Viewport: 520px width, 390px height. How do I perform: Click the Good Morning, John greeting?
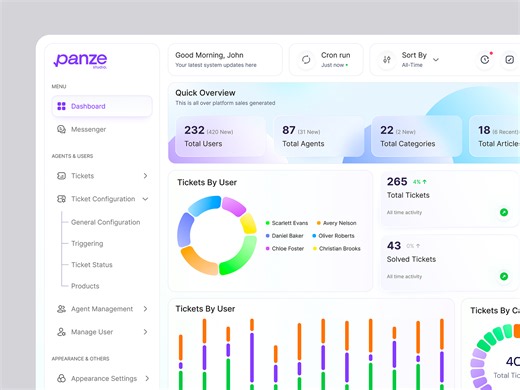209,55
